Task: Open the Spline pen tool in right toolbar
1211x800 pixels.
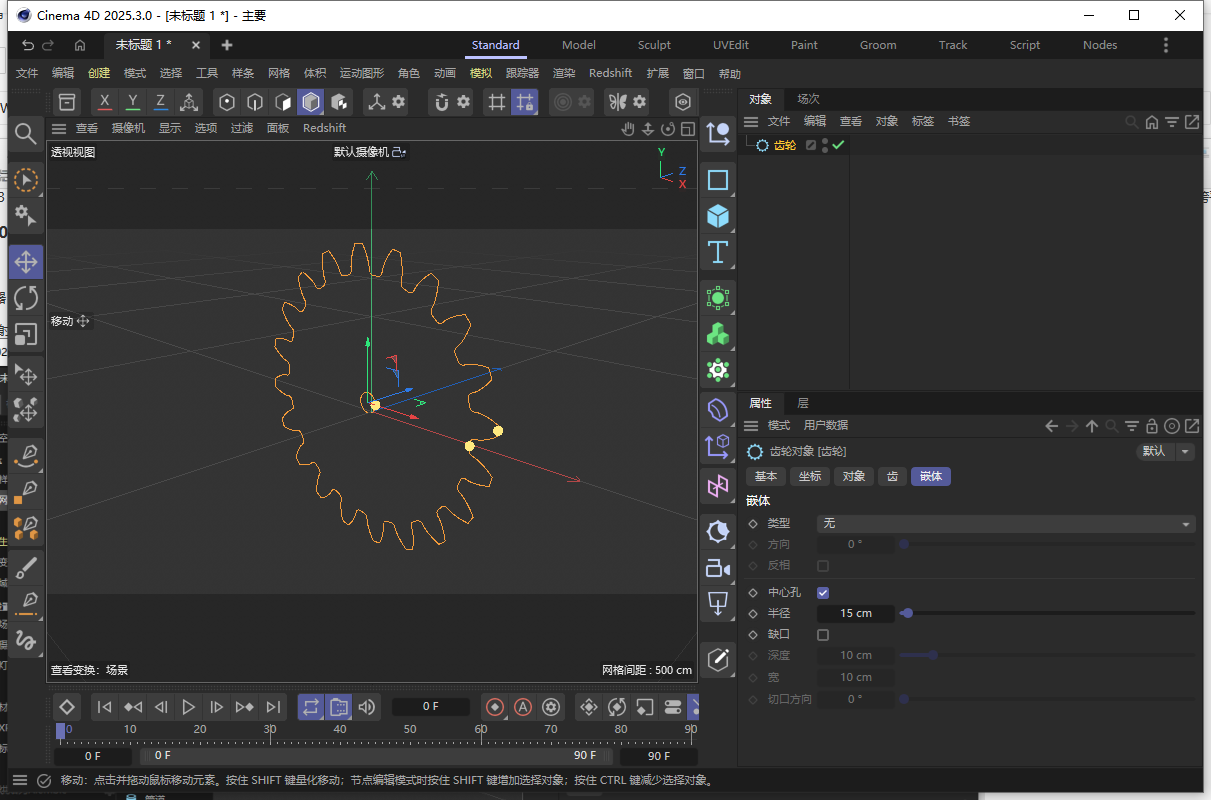Action: 717,659
